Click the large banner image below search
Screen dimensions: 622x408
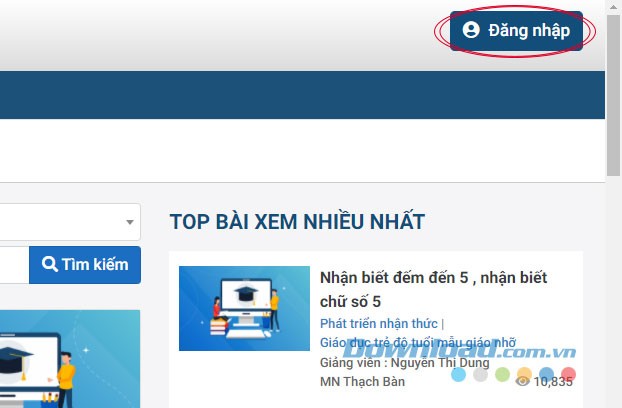coord(70,360)
